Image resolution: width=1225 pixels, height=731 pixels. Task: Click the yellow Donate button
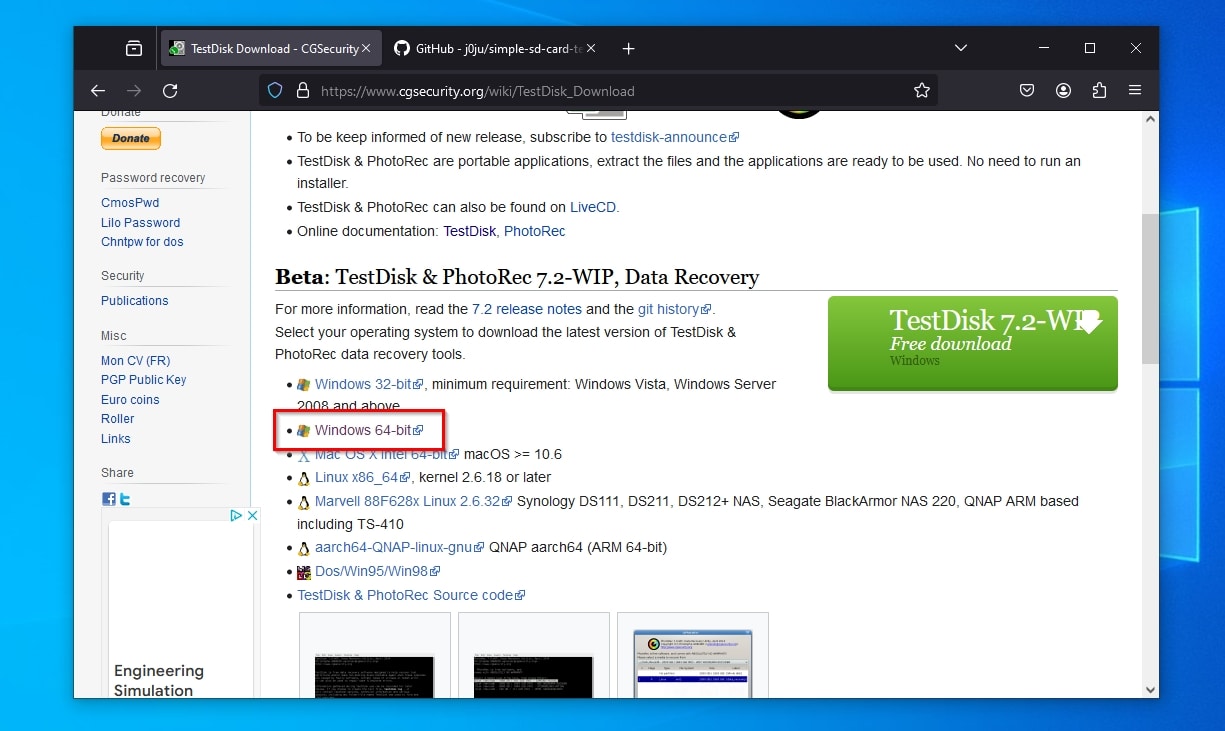point(131,139)
